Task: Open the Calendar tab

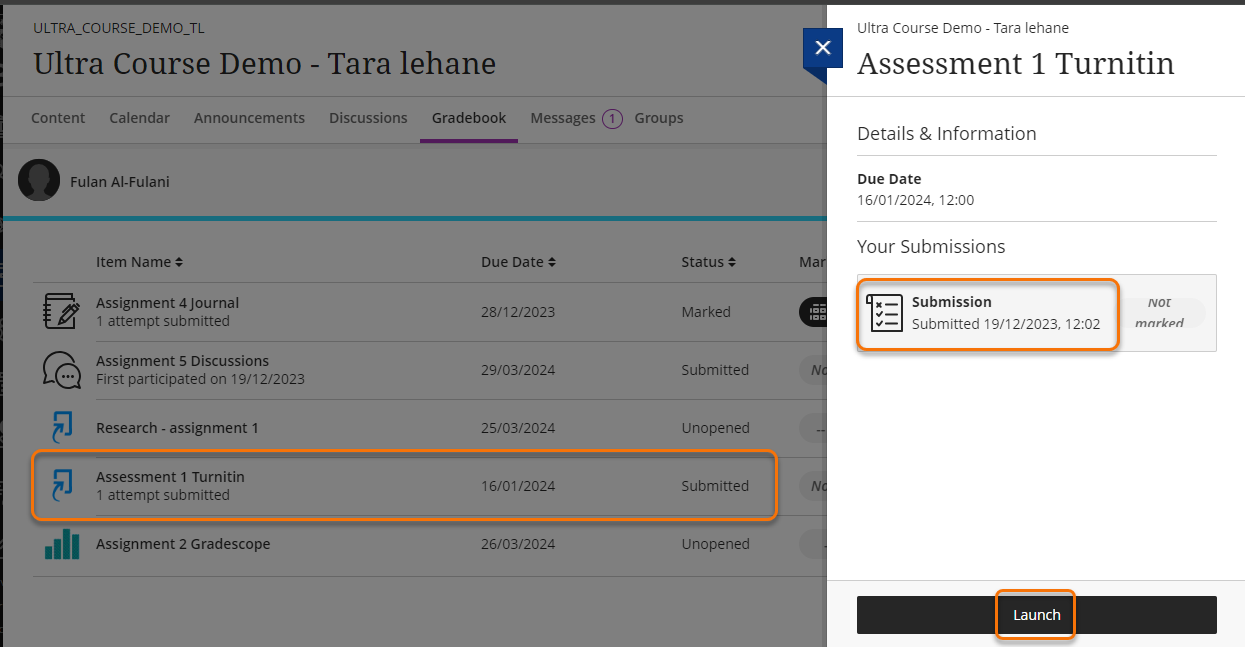Action: (x=139, y=118)
